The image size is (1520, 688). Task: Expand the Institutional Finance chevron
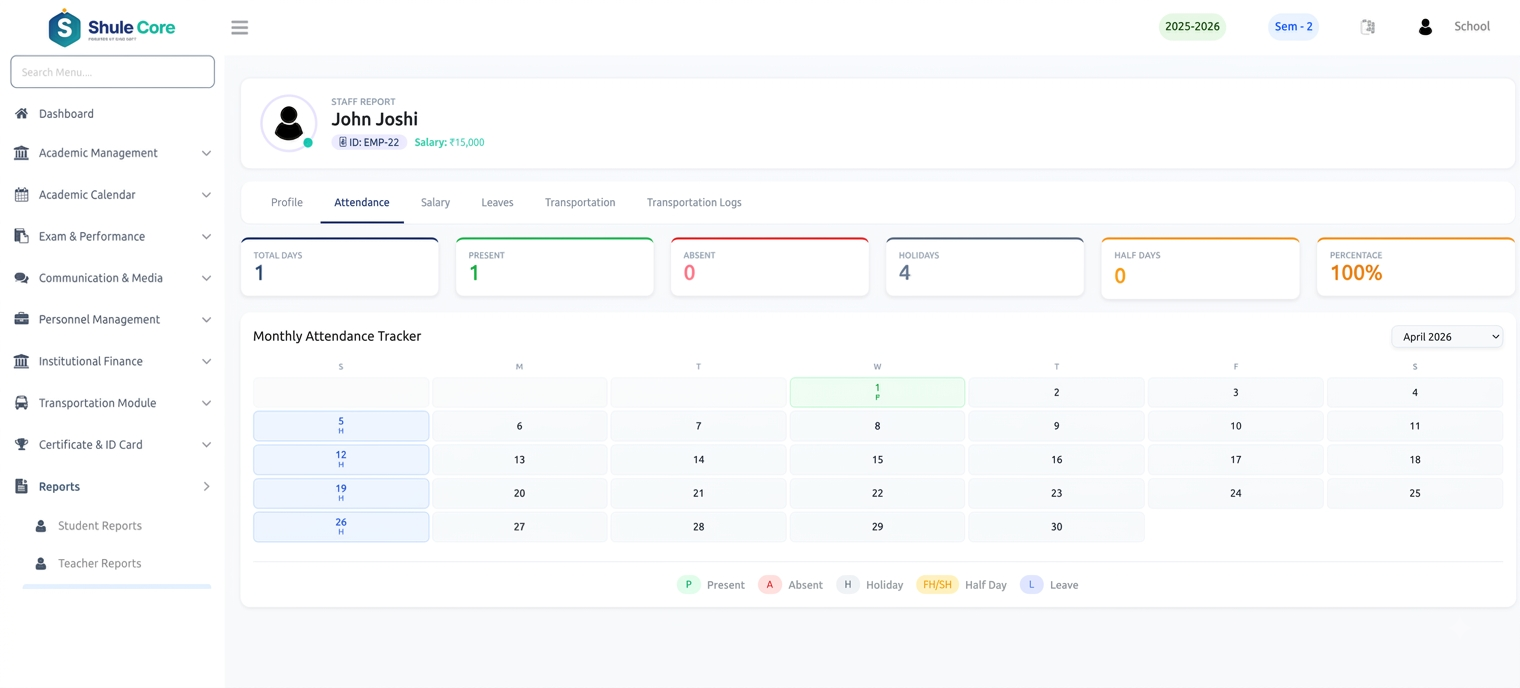tap(206, 362)
